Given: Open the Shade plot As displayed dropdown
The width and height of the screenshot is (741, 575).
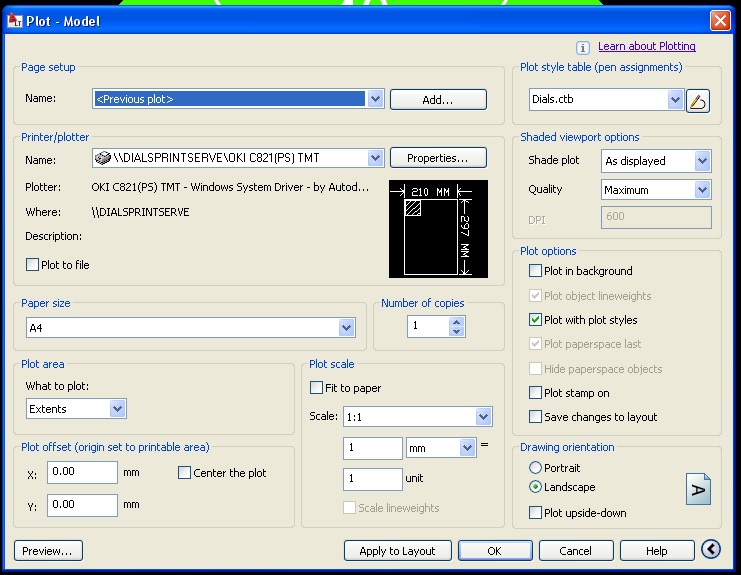Looking at the screenshot, I should 702,161.
